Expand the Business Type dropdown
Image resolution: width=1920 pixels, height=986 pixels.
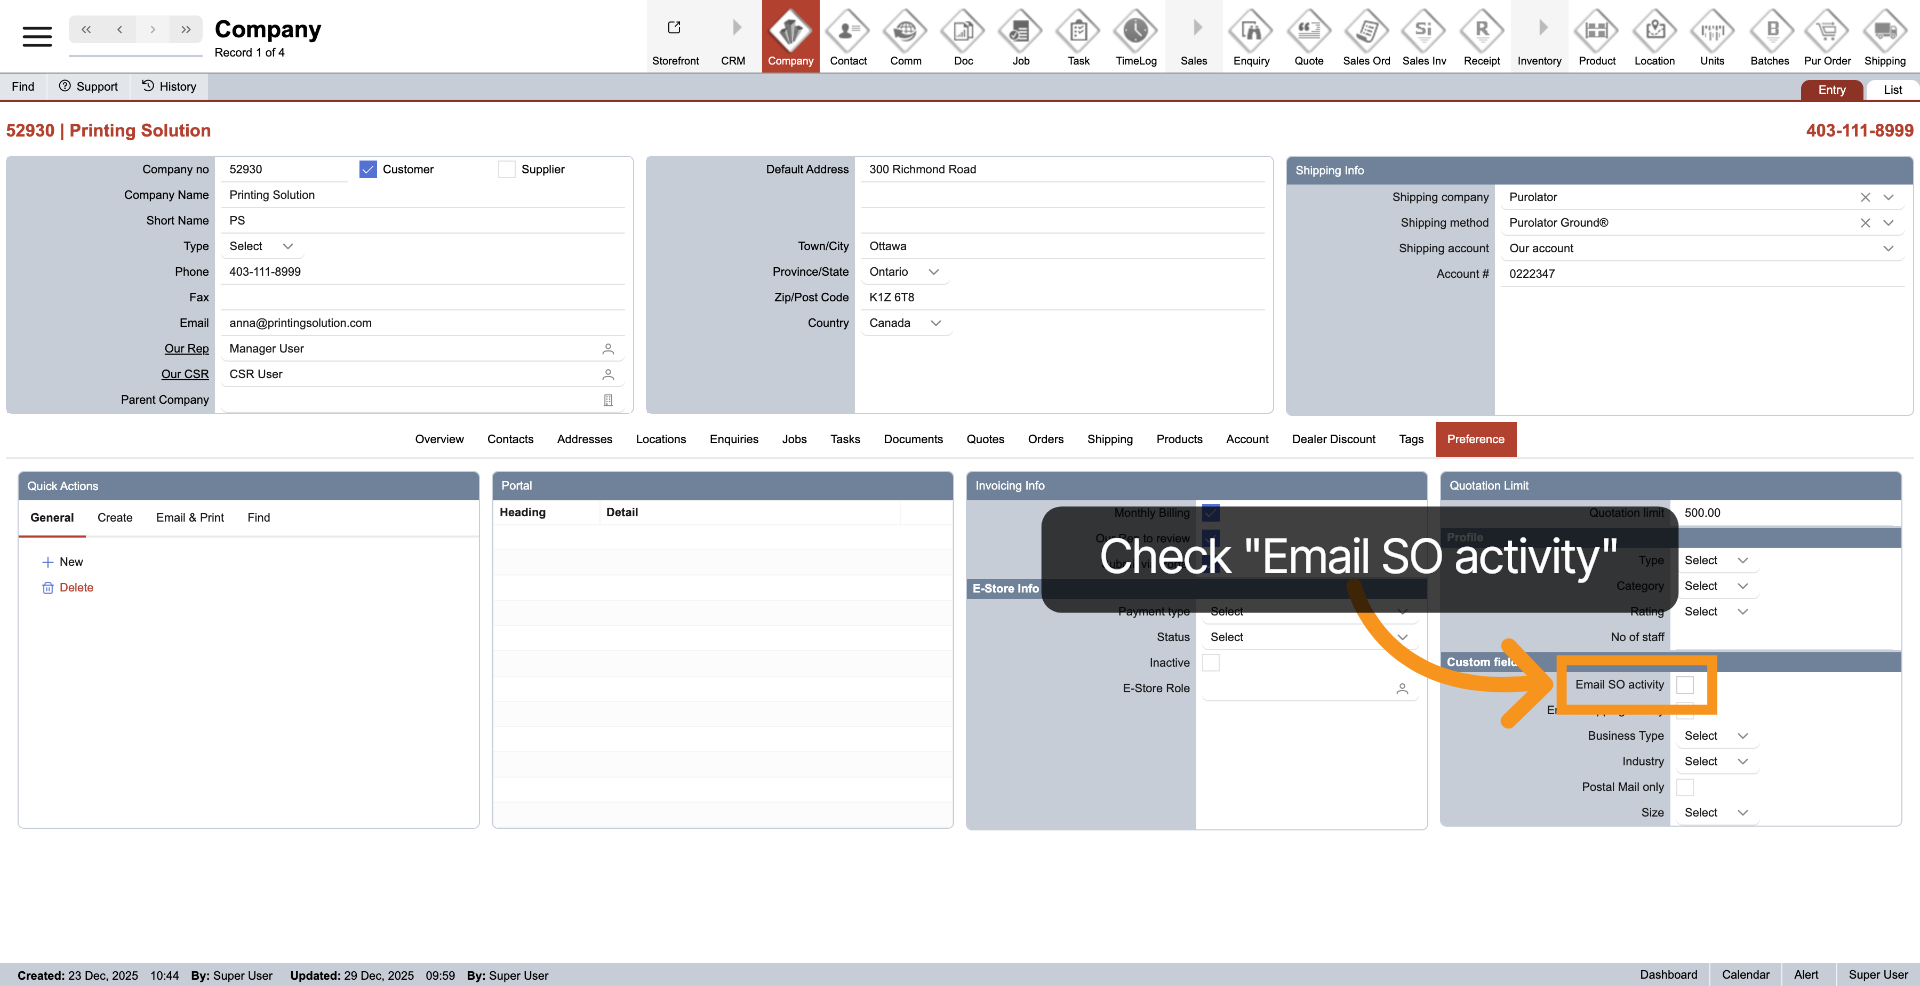(1742, 736)
